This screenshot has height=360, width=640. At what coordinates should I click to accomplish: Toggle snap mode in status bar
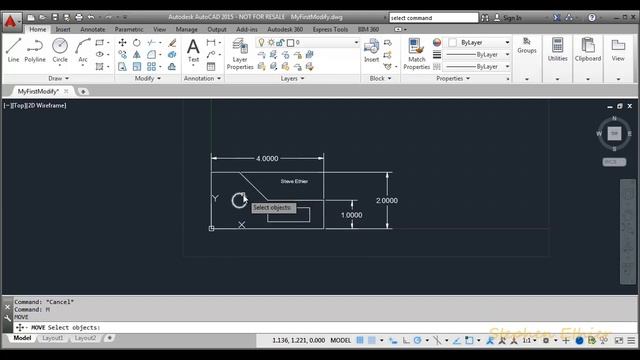[x=371, y=340]
